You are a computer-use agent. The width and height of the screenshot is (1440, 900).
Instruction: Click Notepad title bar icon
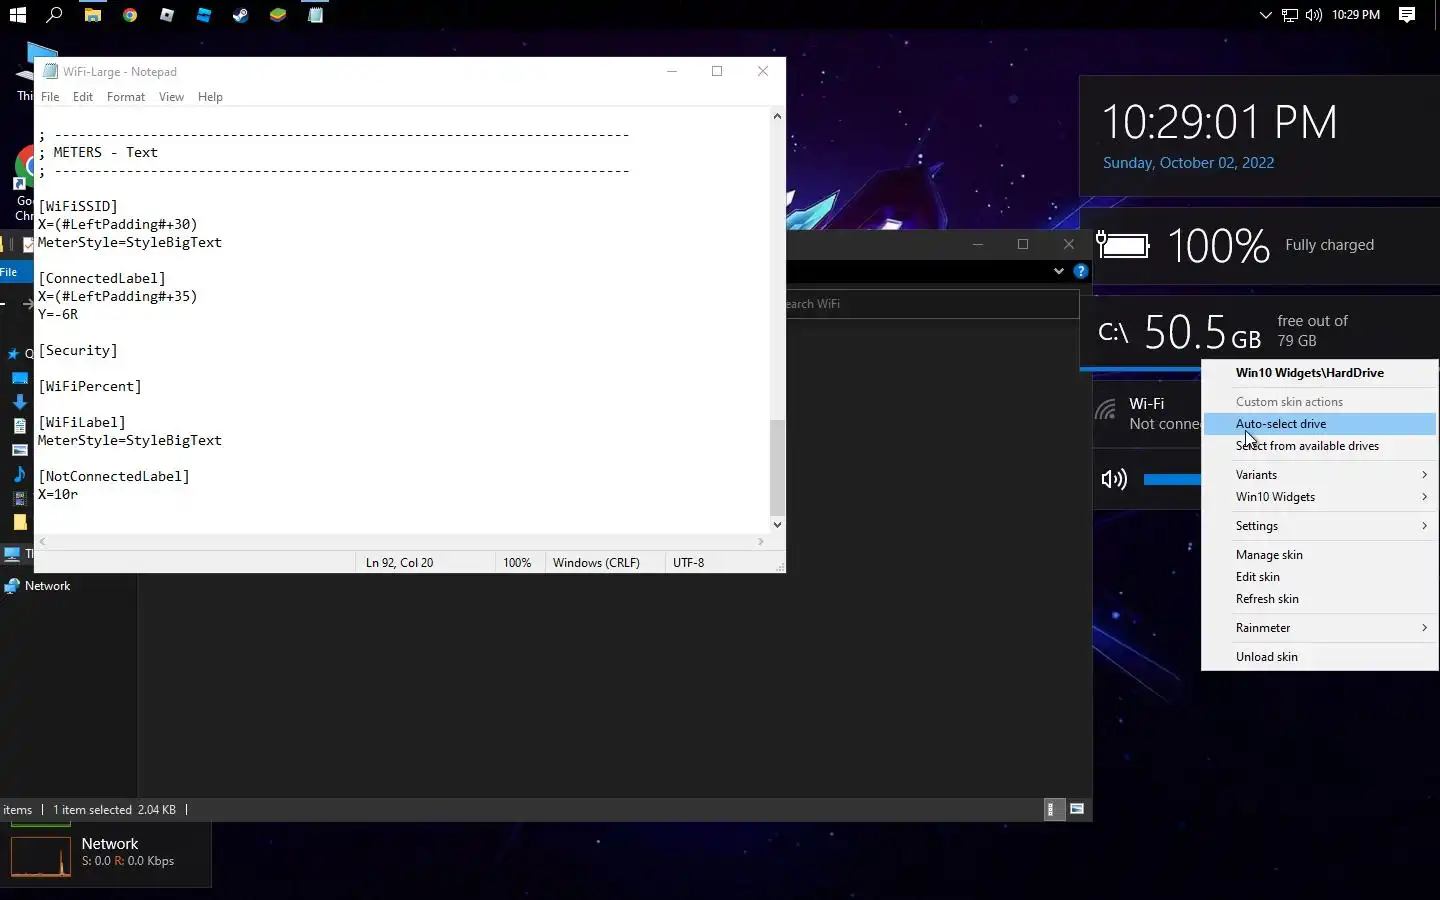click(x=50, y=72)
